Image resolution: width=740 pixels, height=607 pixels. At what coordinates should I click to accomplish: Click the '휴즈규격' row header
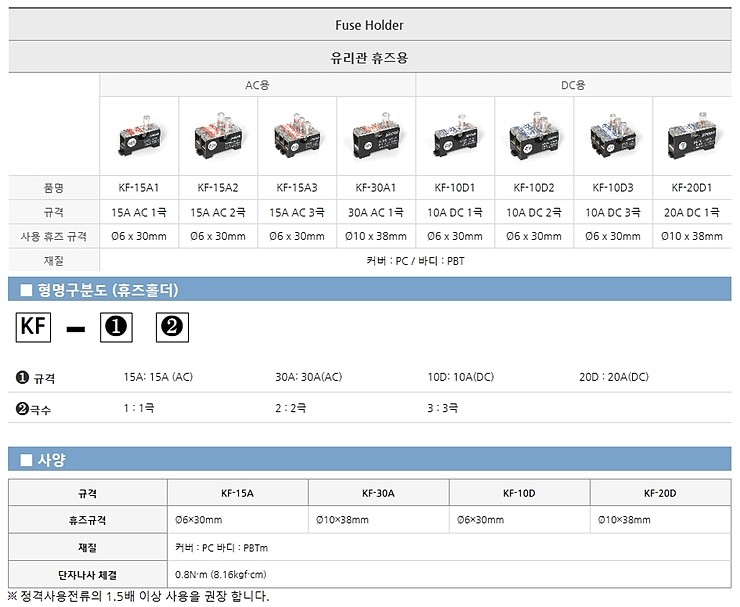click(x=88, y=520)
